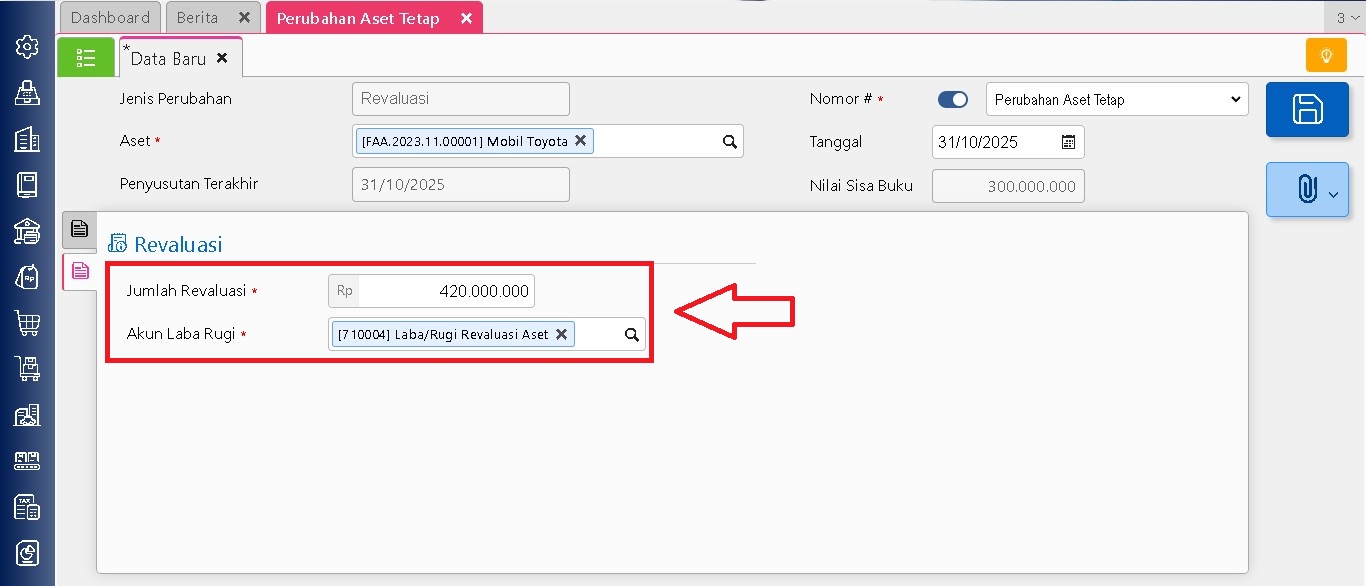This screenshot has width=1366, height=586.
Task: Open the Perubahan Aset Tetap numbering dropdown
Action: [x=1116, y=100]
